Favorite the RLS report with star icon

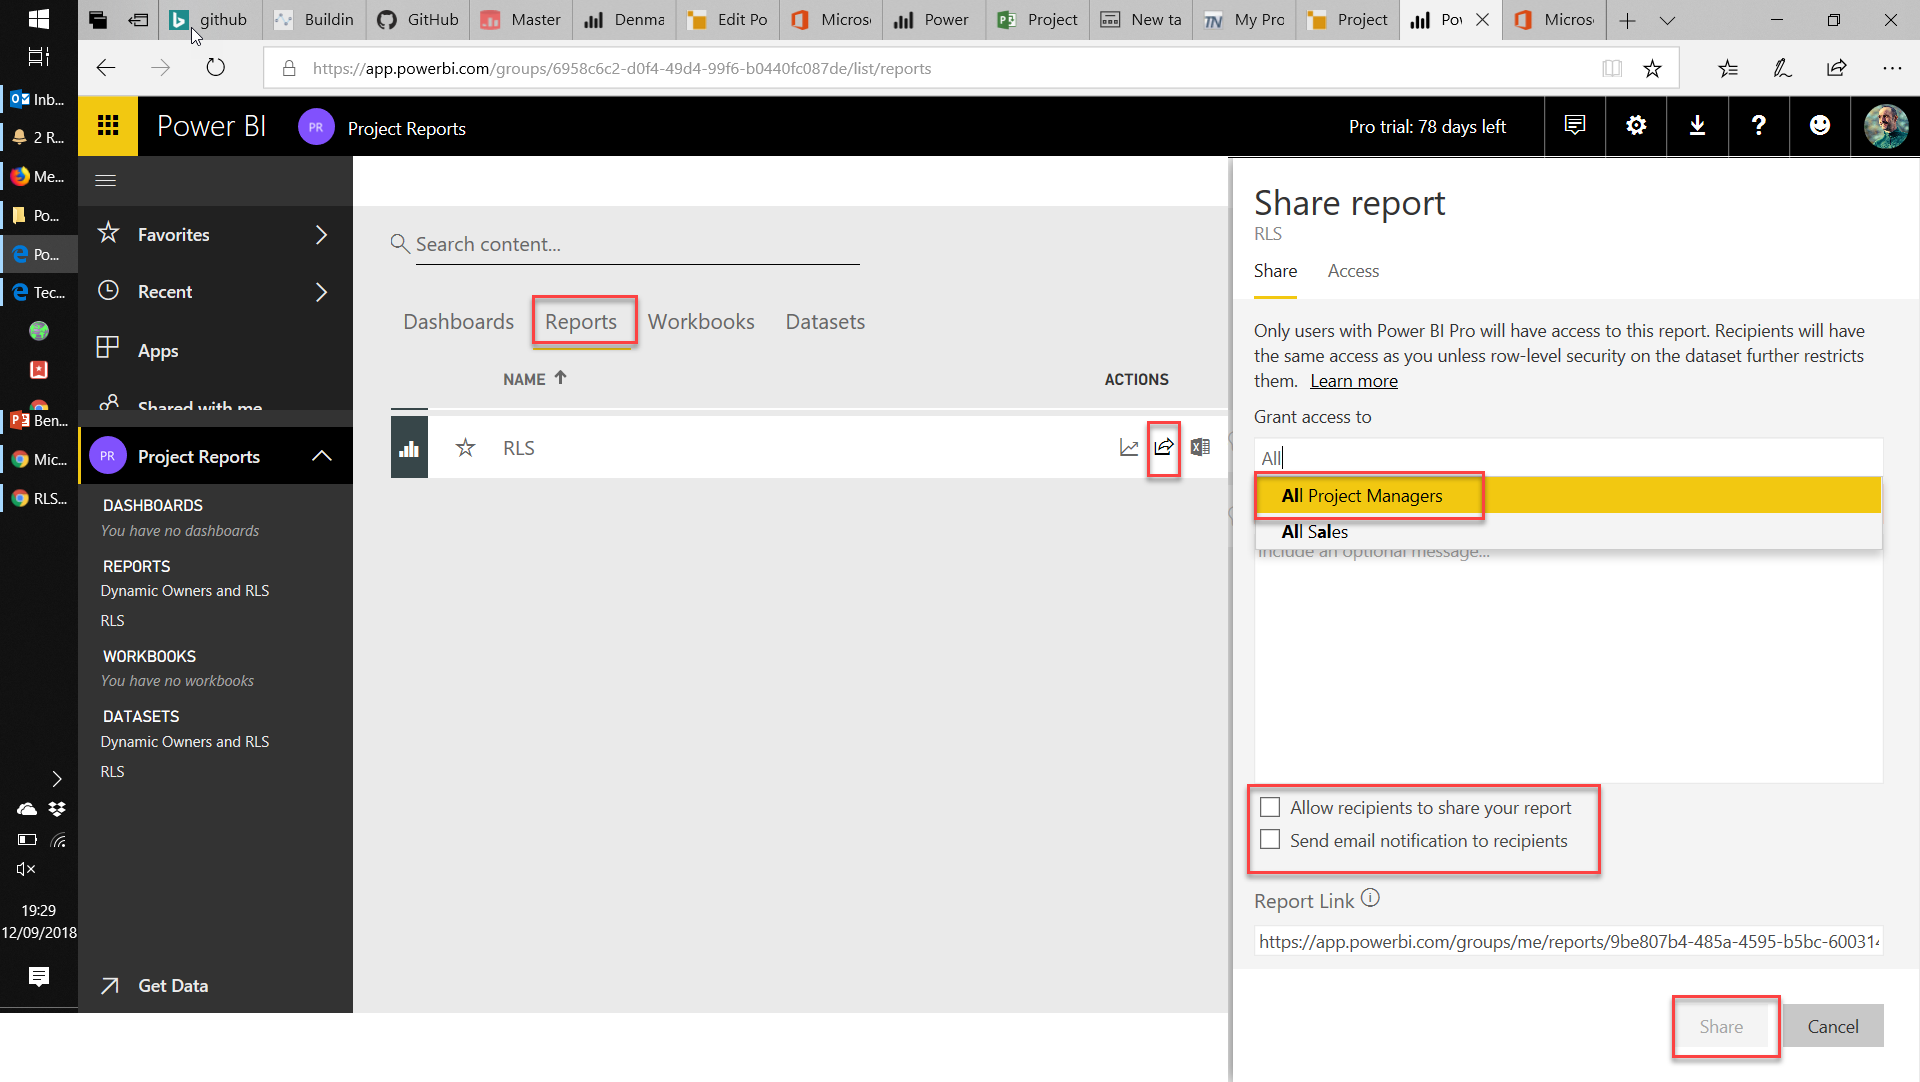[x=465, y=448]
